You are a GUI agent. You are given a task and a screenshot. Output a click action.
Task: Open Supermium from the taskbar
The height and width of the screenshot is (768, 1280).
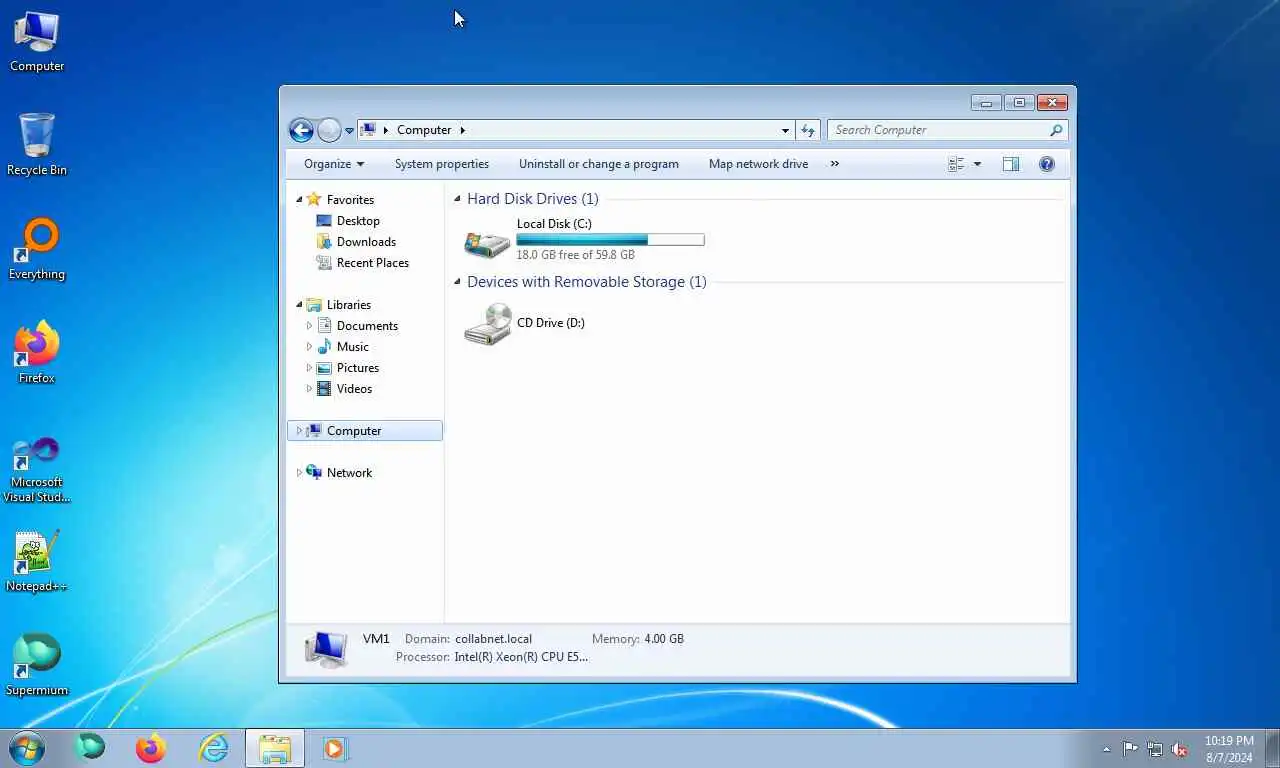[90, 747]
